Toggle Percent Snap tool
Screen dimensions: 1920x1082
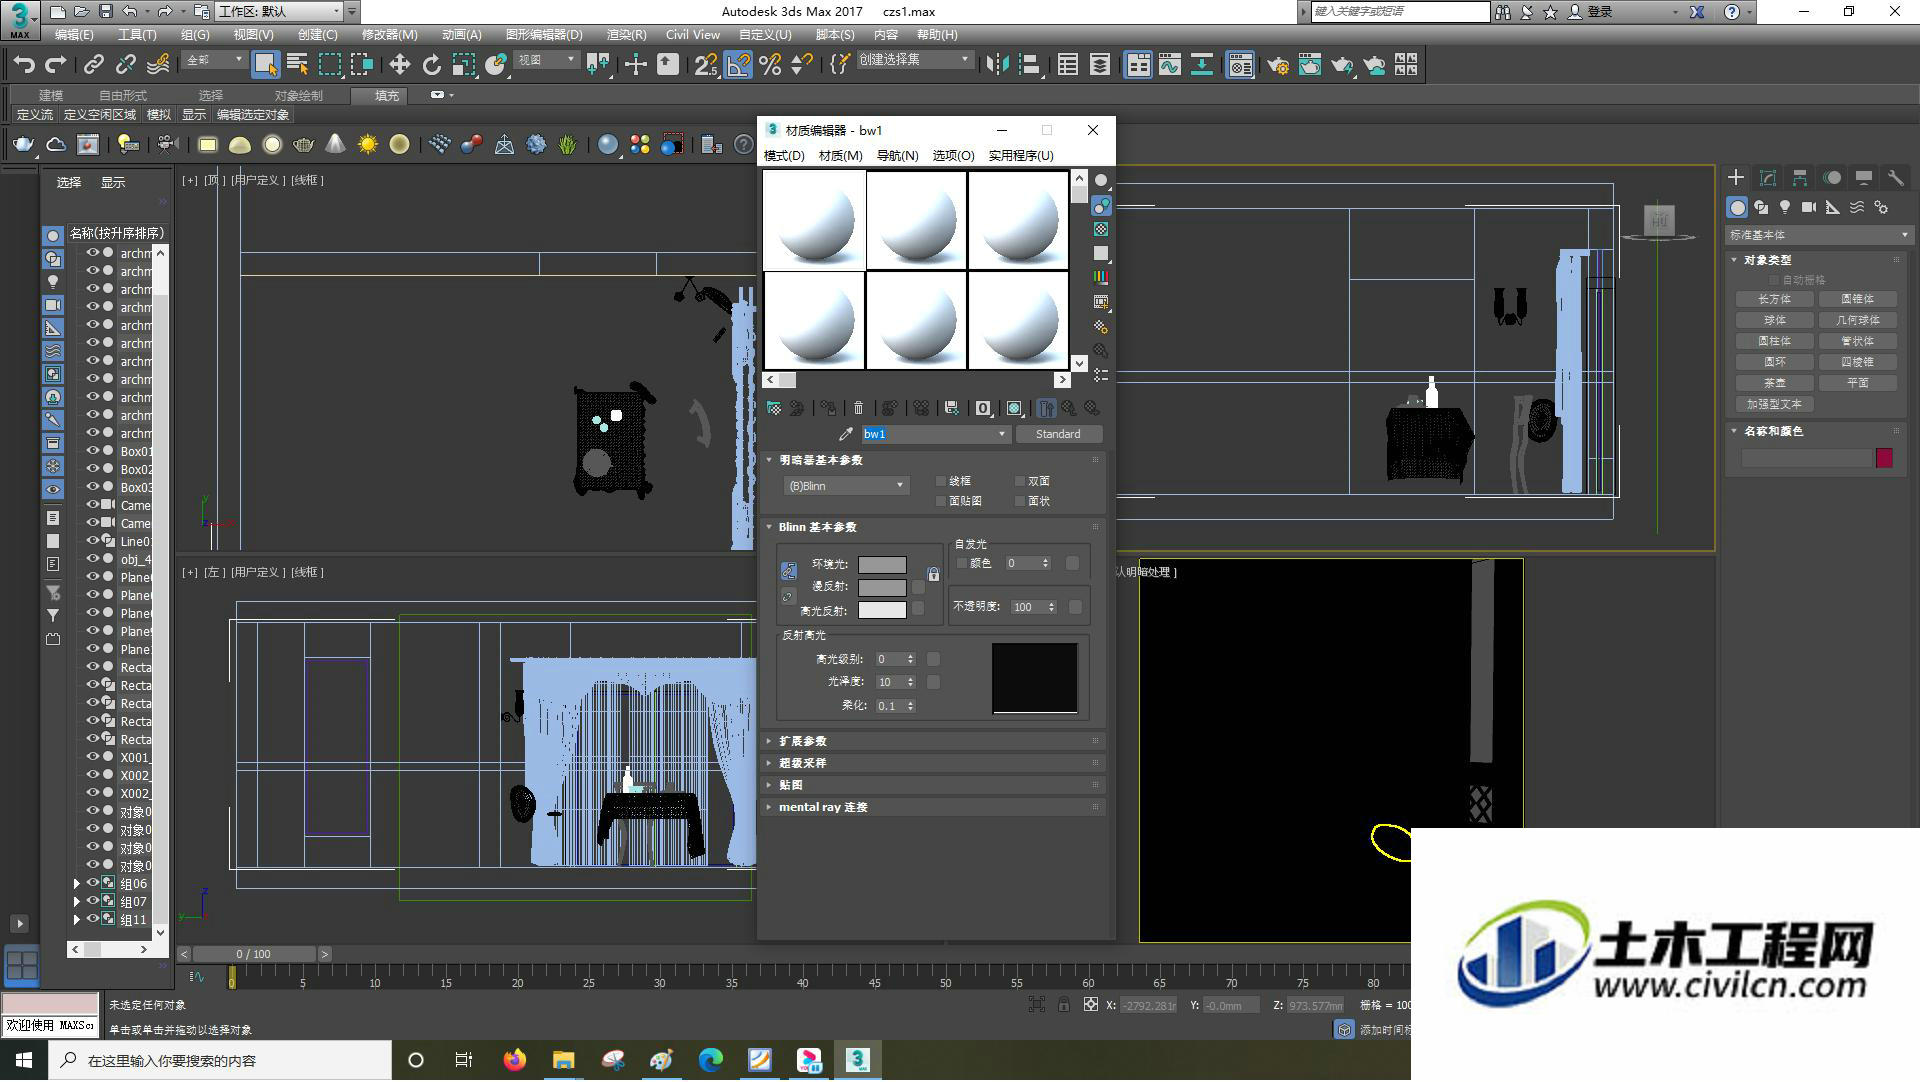pyautogui.click(x=770, y=65)
